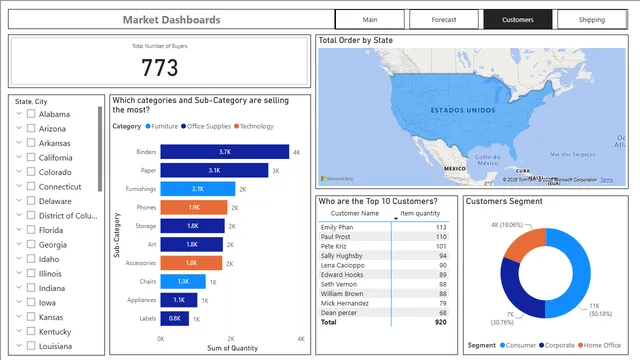Go to the Shipping tab

591,20
